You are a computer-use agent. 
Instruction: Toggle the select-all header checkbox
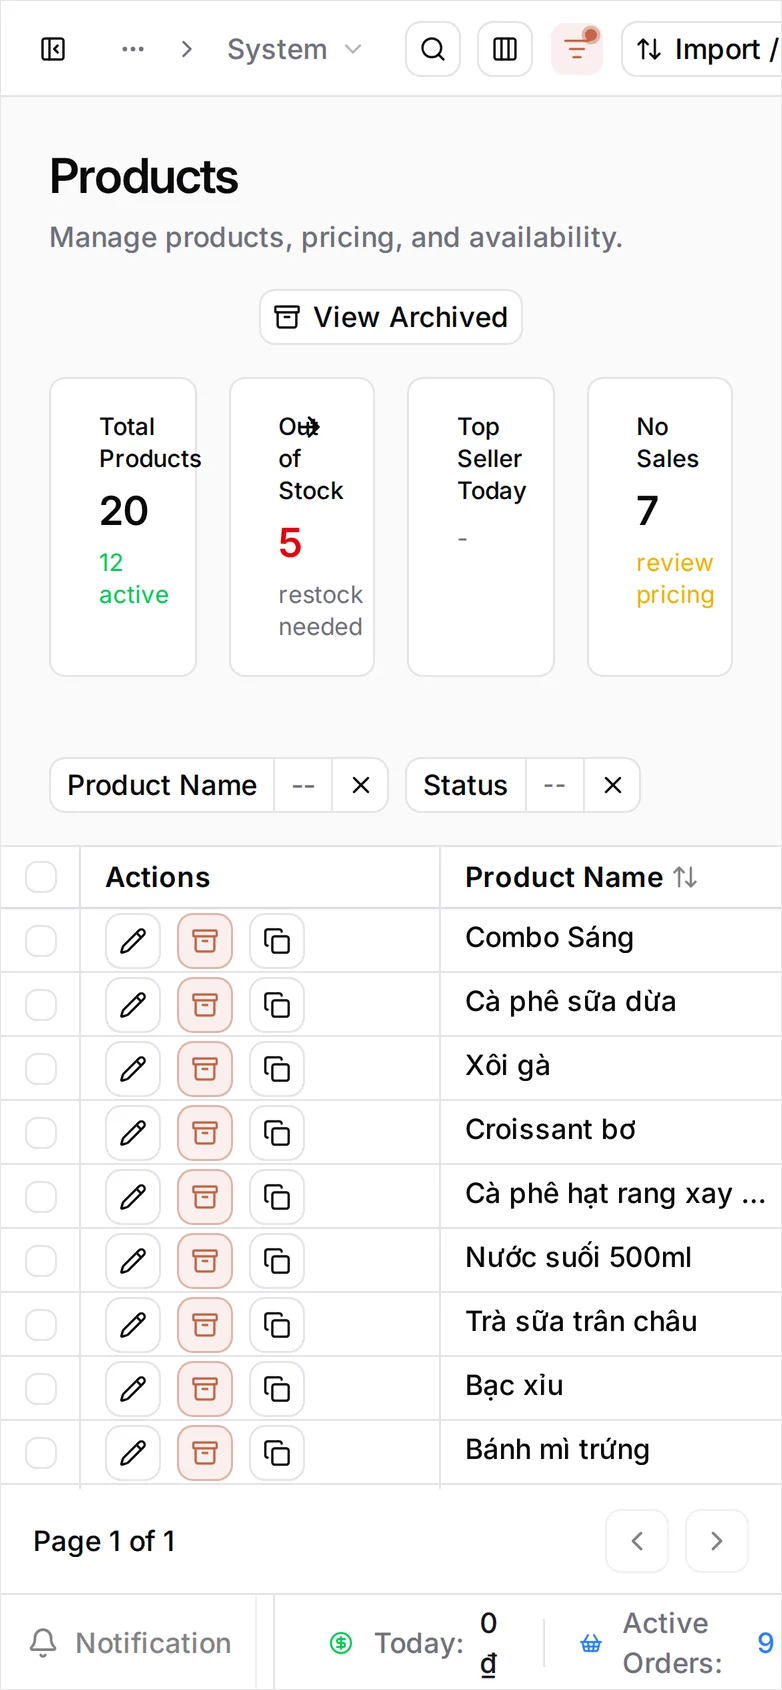pyautogui.click(x=41, y=877)
